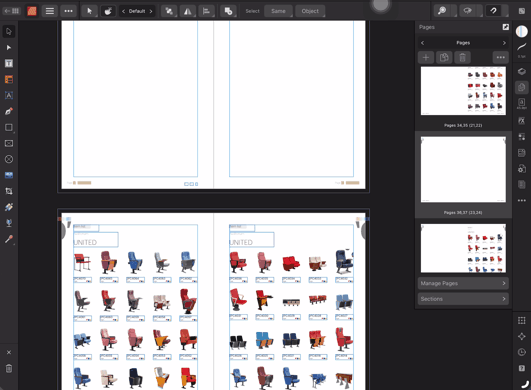This screenshot has height=390, width=531.
Task: Open the Layers studio
Action: pyautogui.click(x=522, y=71)
